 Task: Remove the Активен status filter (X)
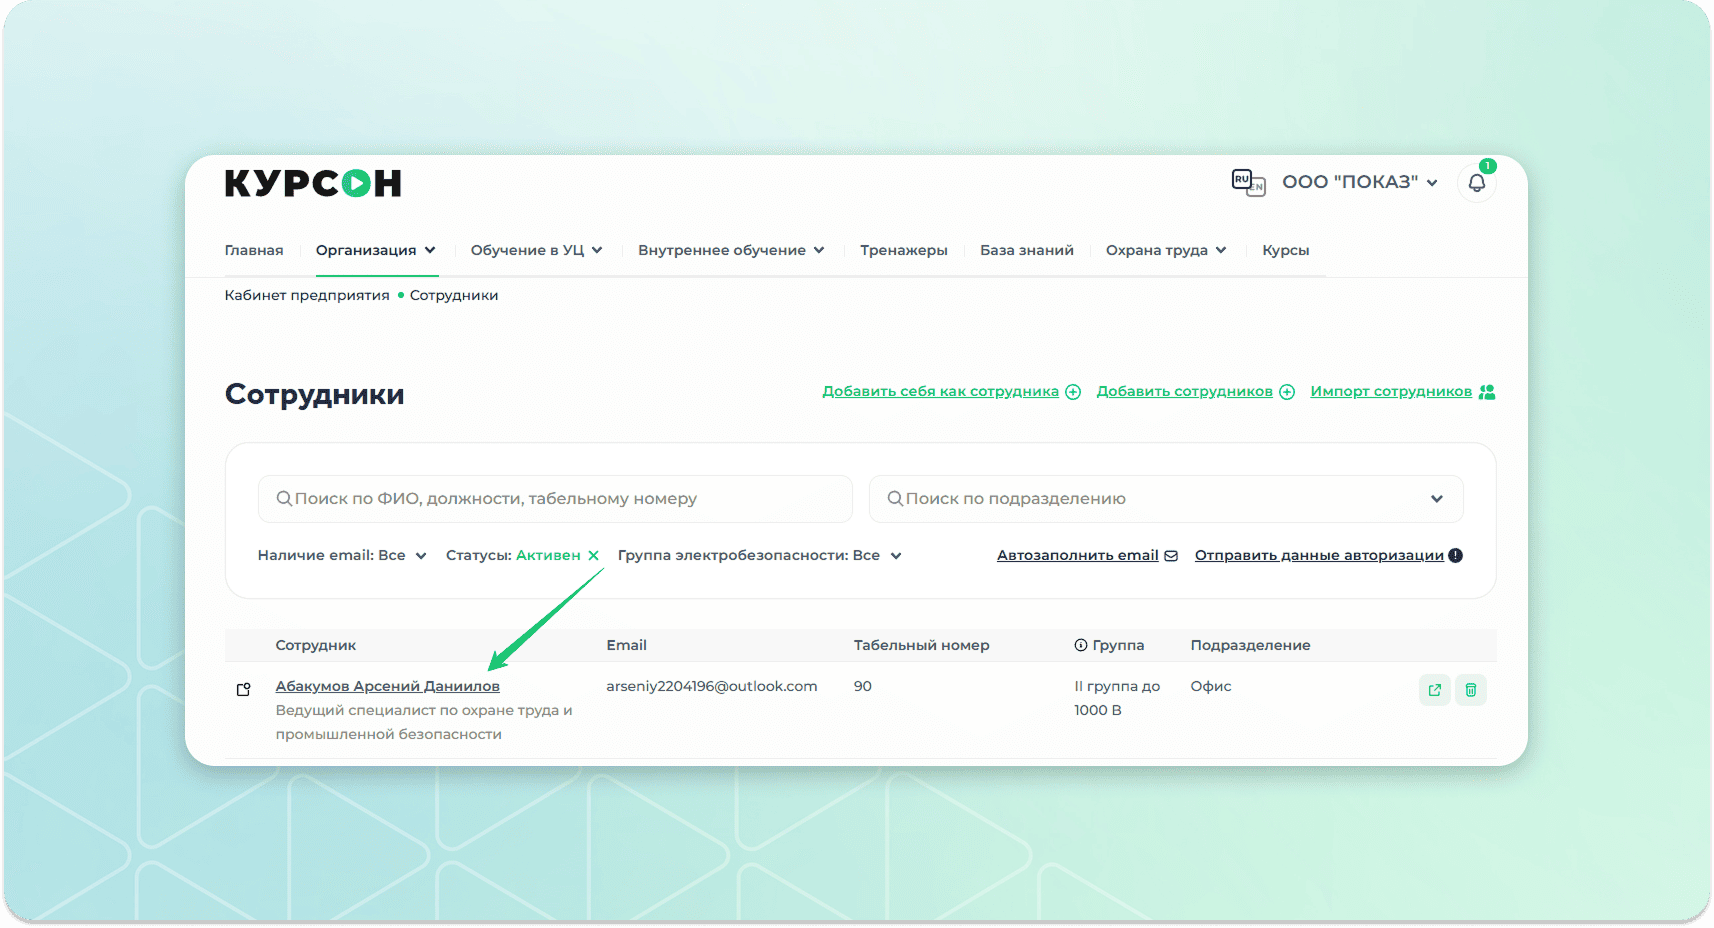point(593,556)
